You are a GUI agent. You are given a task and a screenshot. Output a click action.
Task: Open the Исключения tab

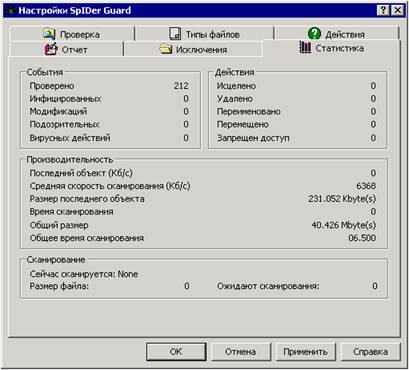tap(193, 50)
